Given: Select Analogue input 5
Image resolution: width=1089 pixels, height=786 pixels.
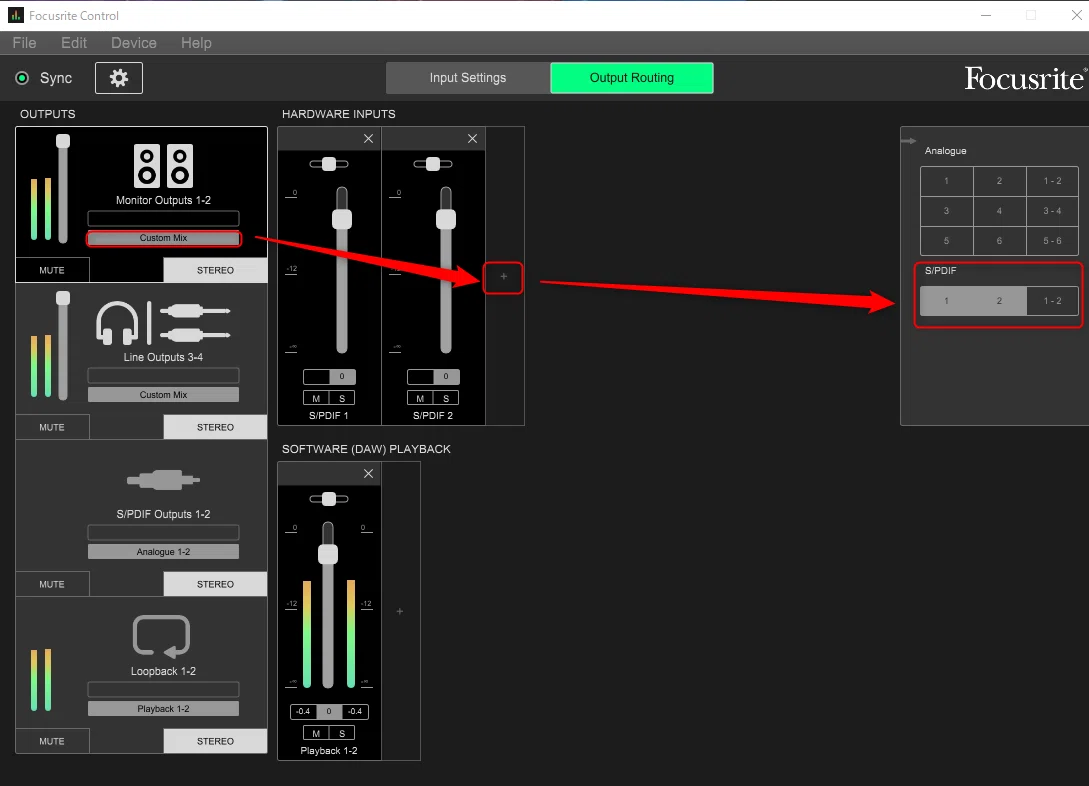Looking at the screenshot, I should click(947, 241).
